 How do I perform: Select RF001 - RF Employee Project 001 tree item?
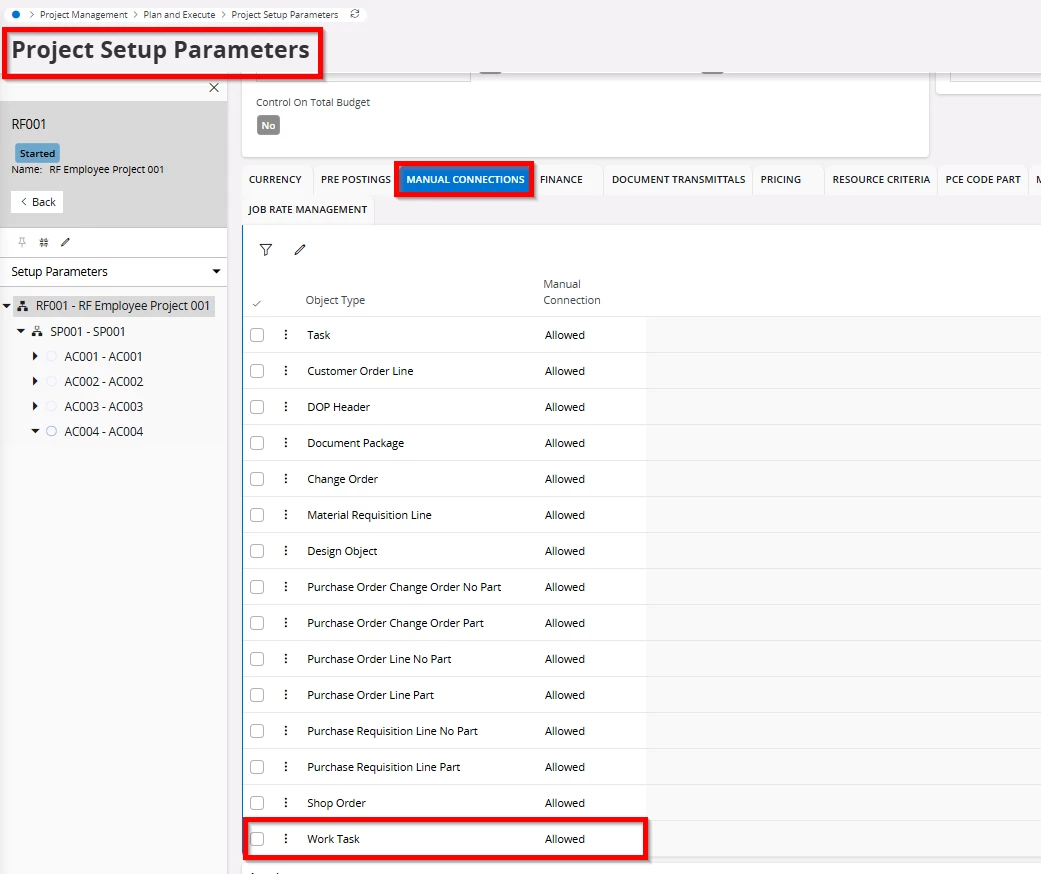[123, 306]
